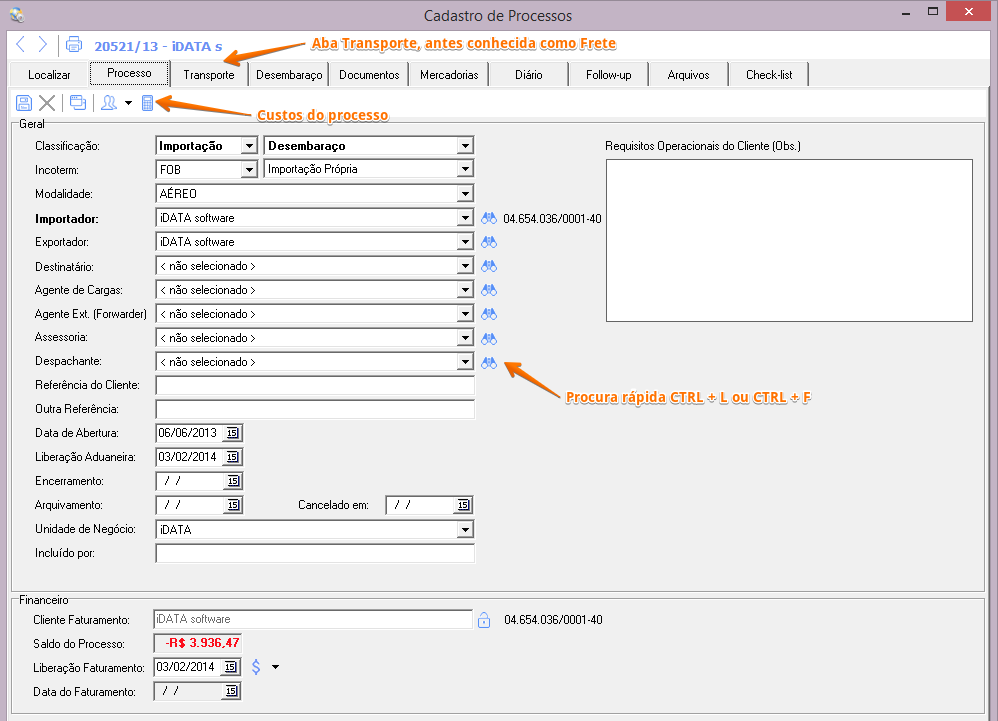Screen dimensions: 998x721
Task: Open the Modalidade dropdown showing AÉREO
Action: click(x=464, y=194)
